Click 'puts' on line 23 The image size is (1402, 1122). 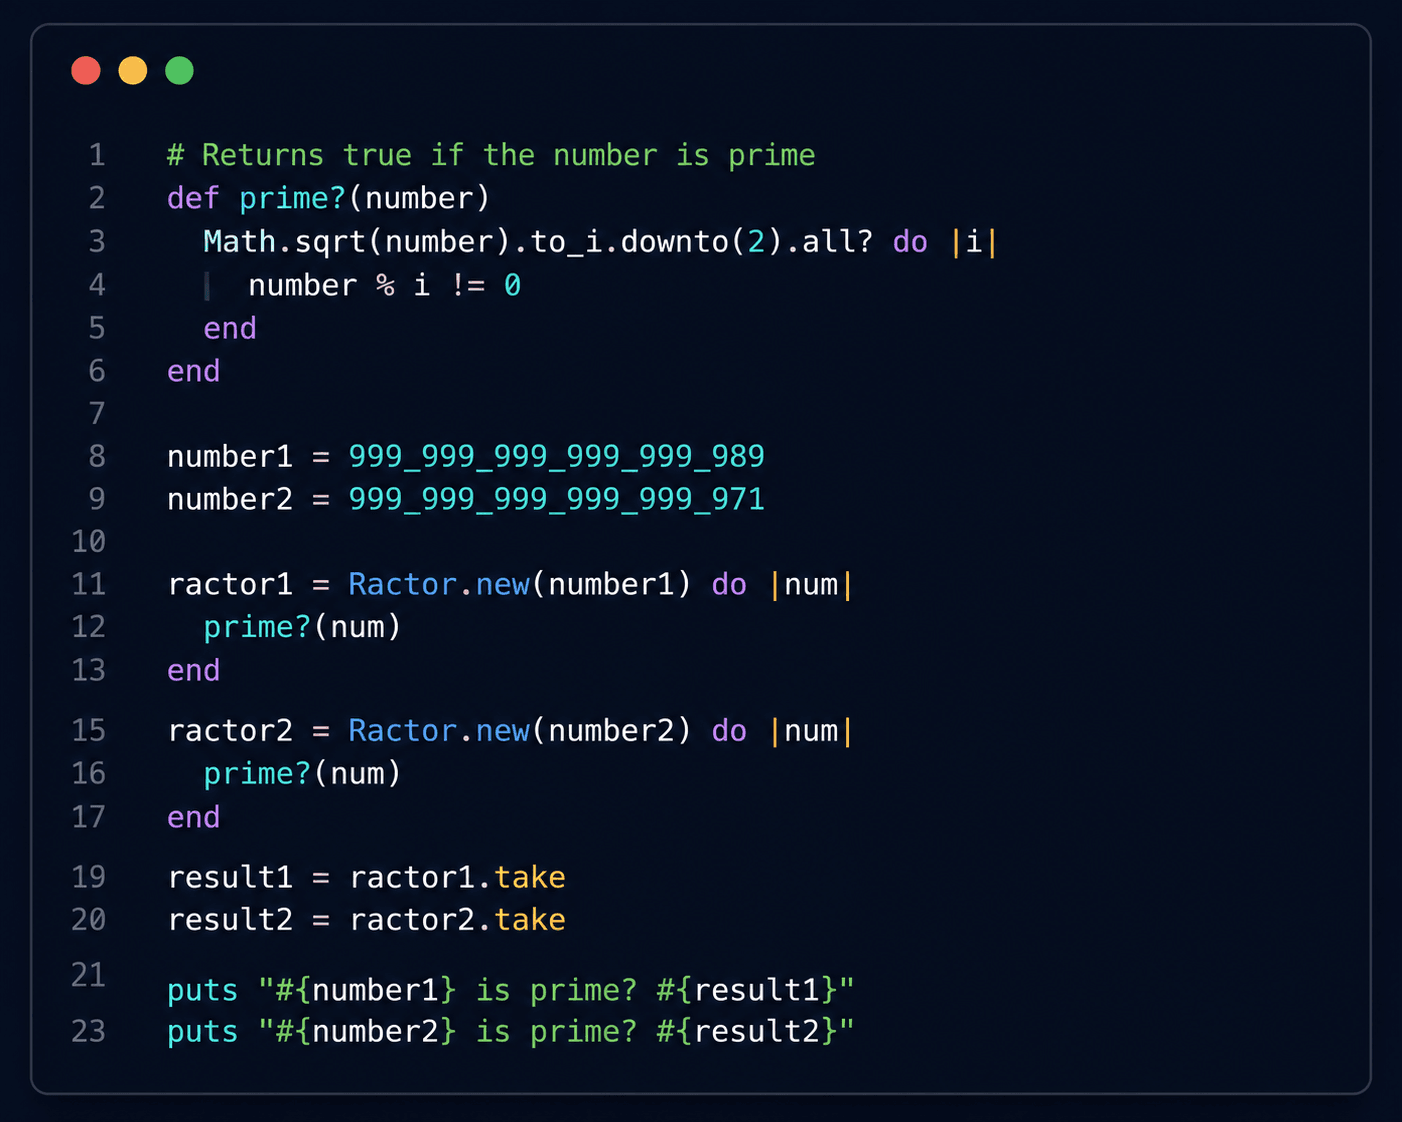tap(203, 1031)
